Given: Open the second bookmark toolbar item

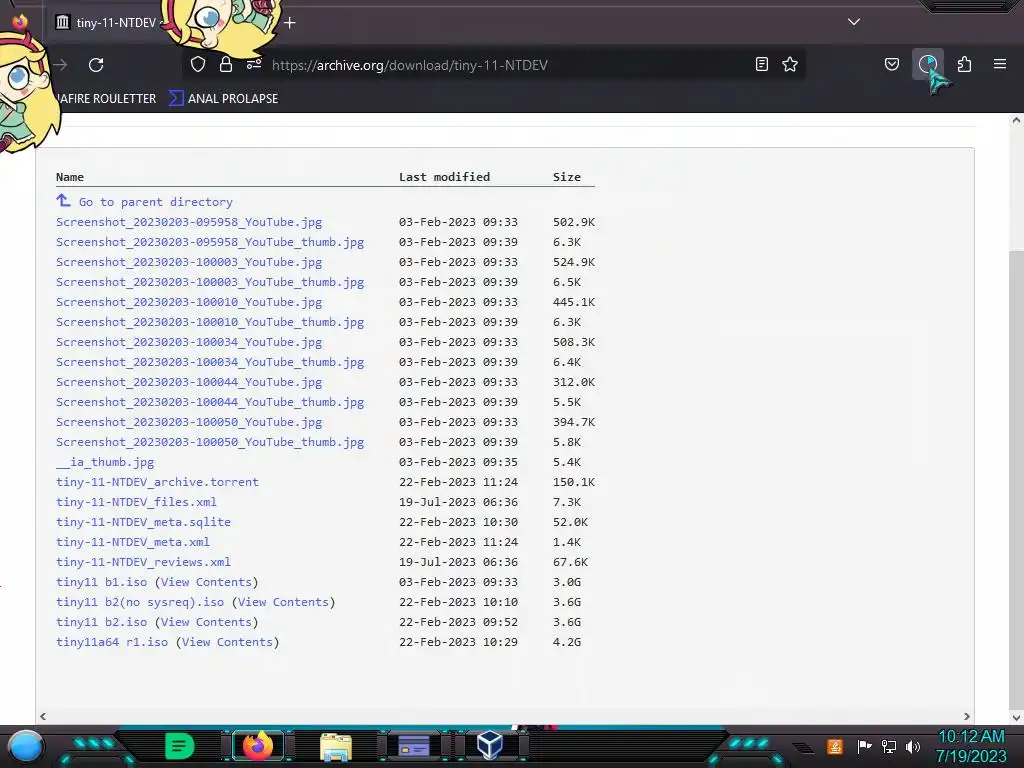Looking at the screenshot, I should [x=223, y=99].
